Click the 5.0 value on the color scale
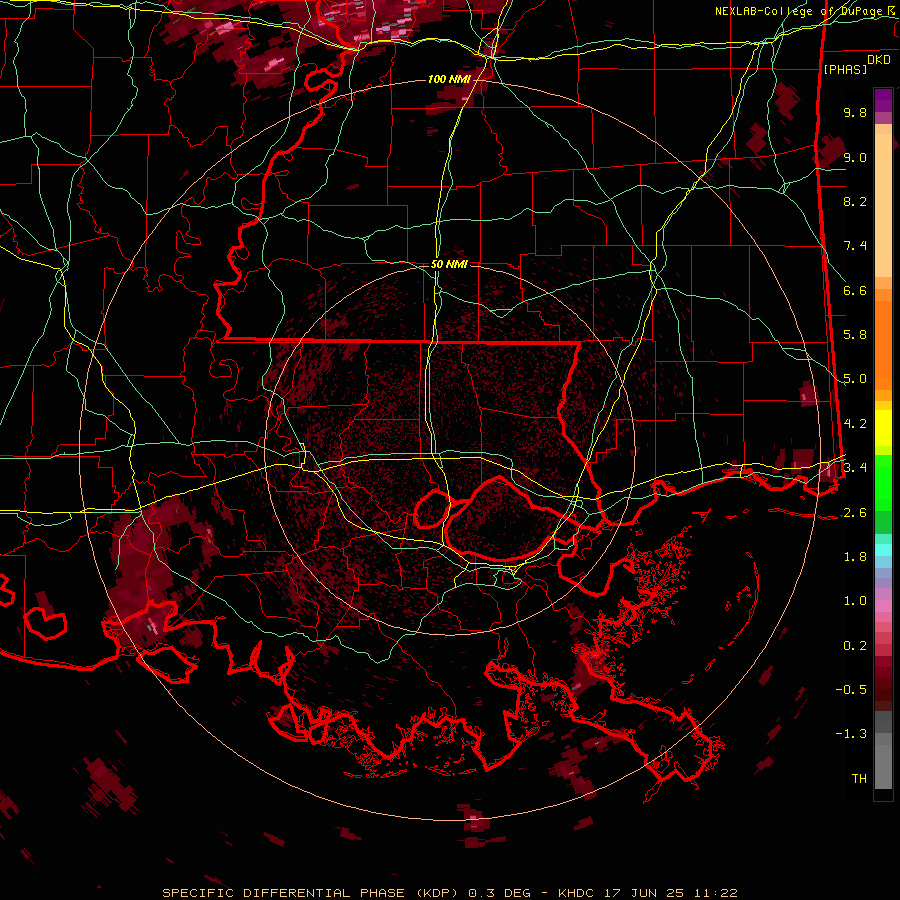This screenshot has height=900, width=900. [855, 379]
